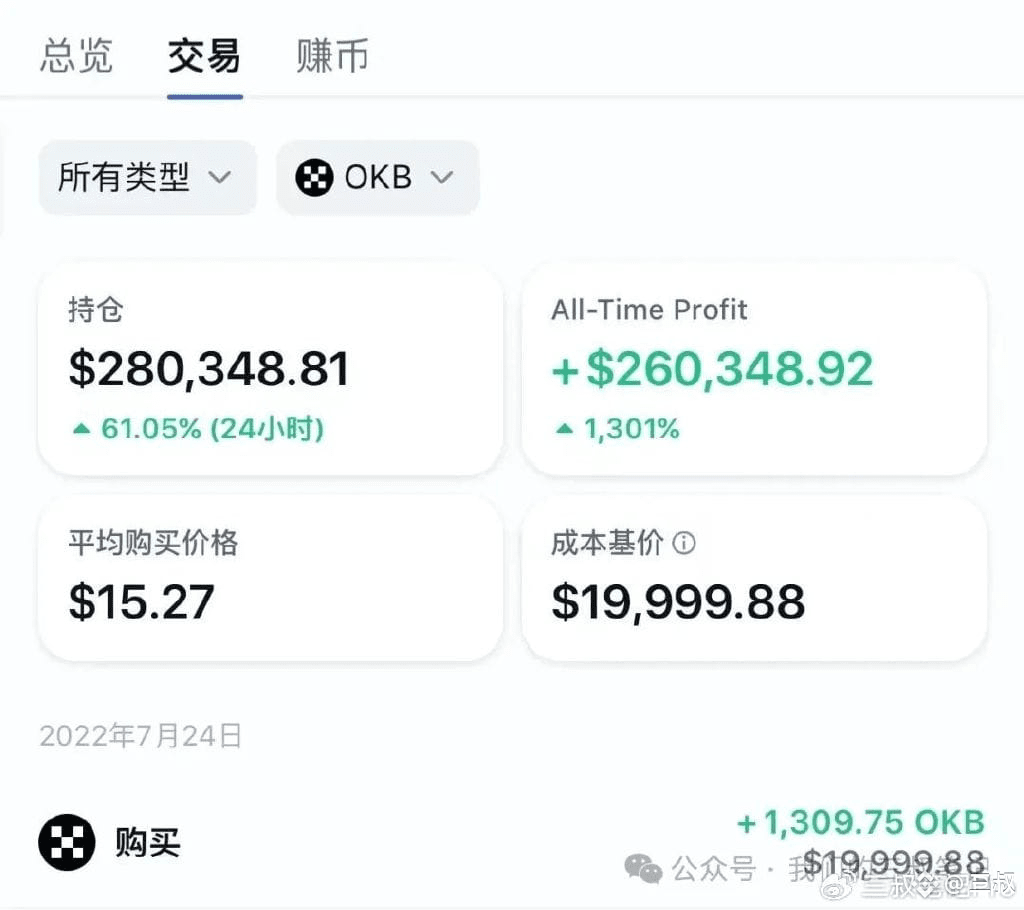Click the OKB icon in the 购买 transaction
The height and width of the screenshot is (910, 1024).
pos(67,843)
